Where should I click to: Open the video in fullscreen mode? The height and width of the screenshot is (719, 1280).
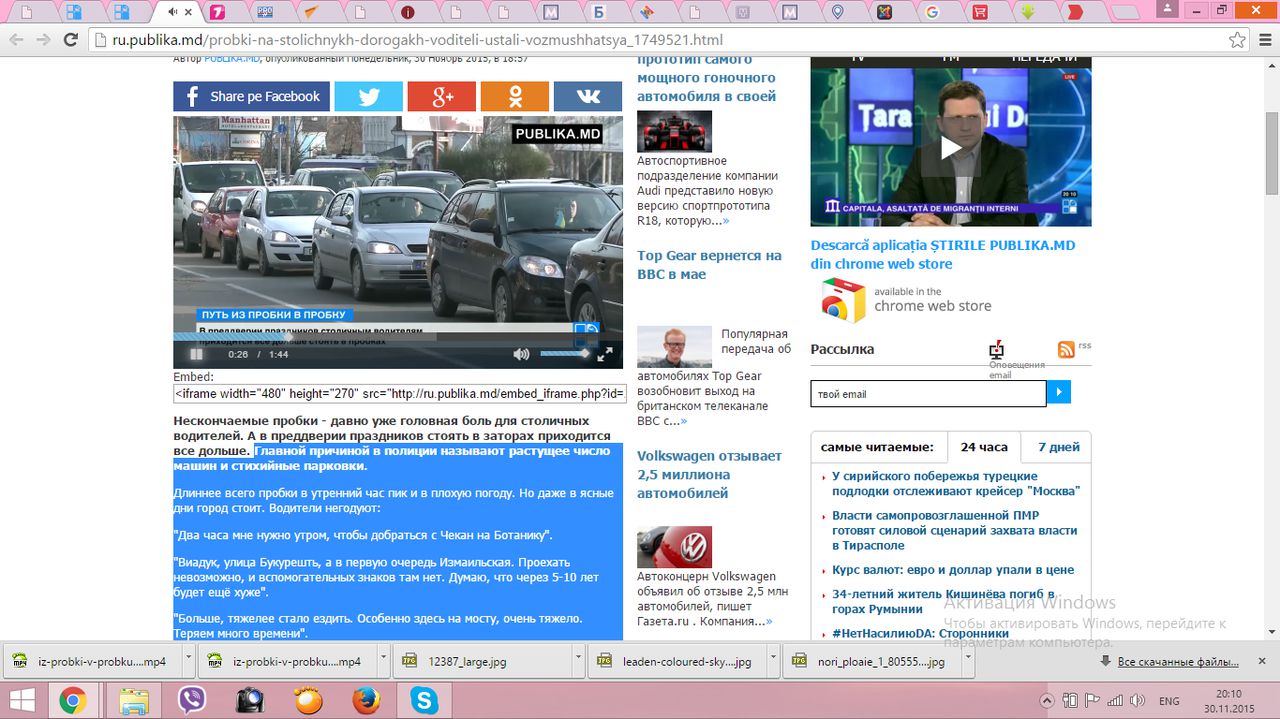tap(605, 354)
